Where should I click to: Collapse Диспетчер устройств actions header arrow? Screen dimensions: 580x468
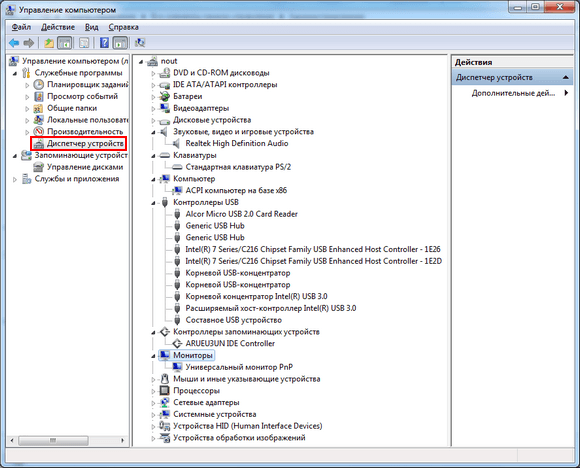(566, 77)
